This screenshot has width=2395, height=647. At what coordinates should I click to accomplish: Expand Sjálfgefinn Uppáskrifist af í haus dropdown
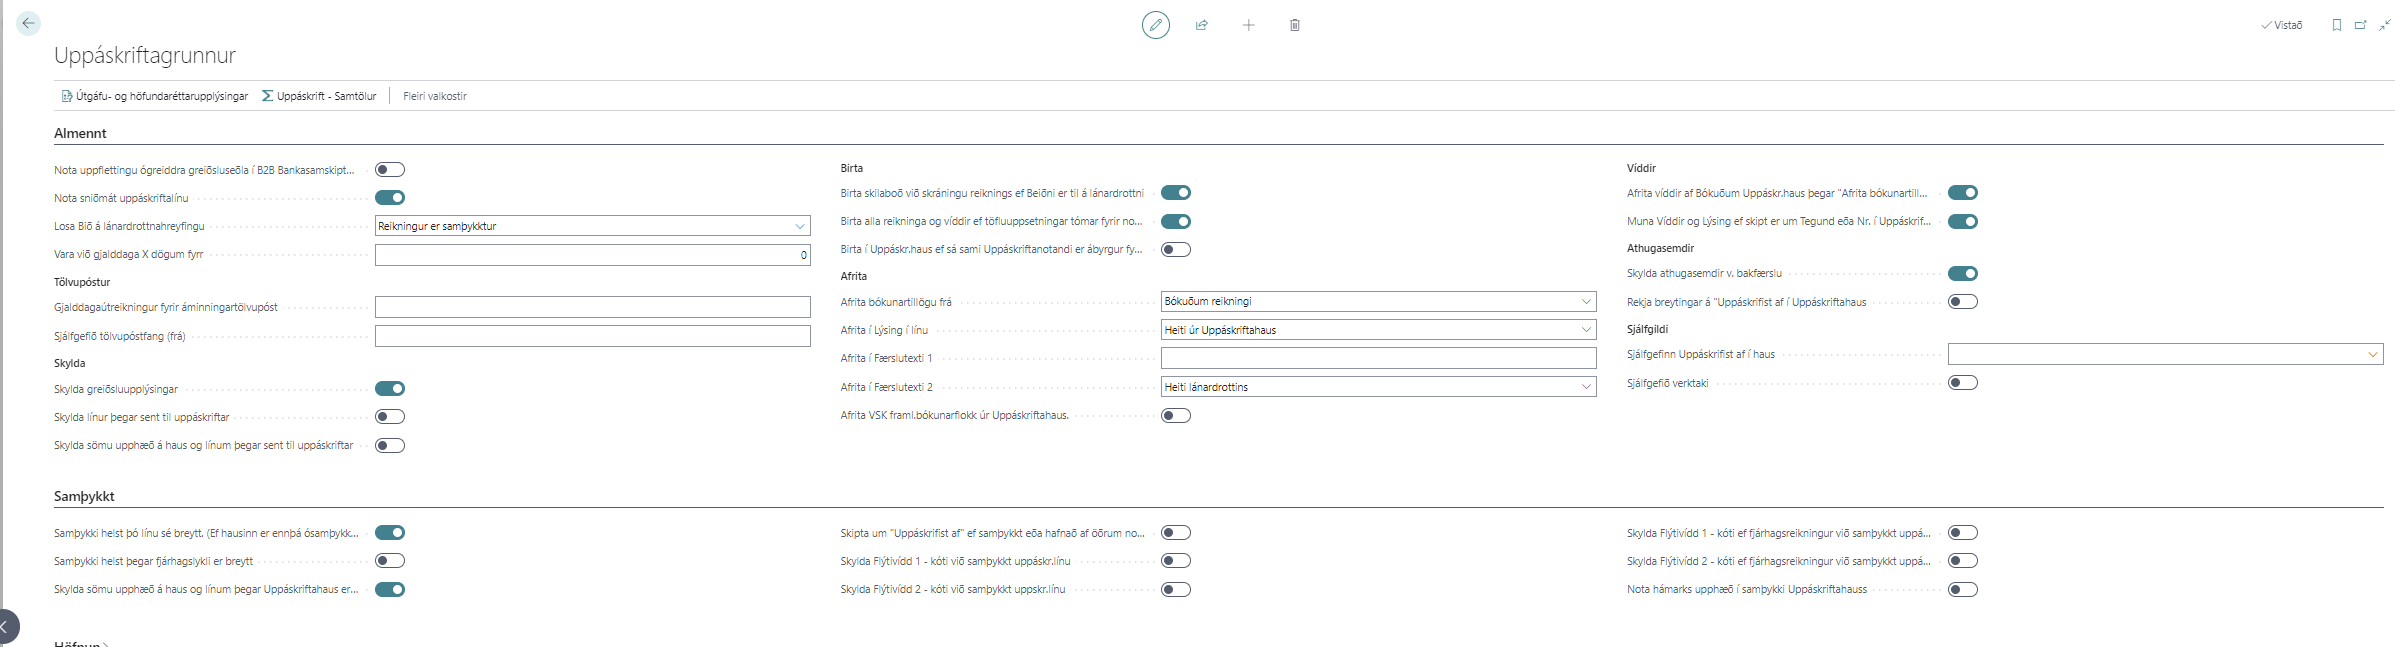[x=2165, y=354]
